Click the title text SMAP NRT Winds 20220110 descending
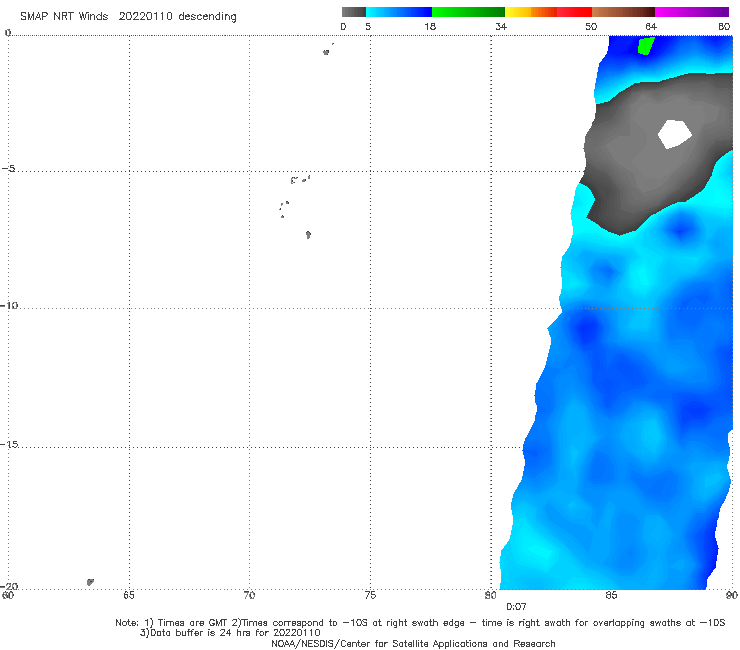This screenshot has height=650, width=740. point(128,16)
